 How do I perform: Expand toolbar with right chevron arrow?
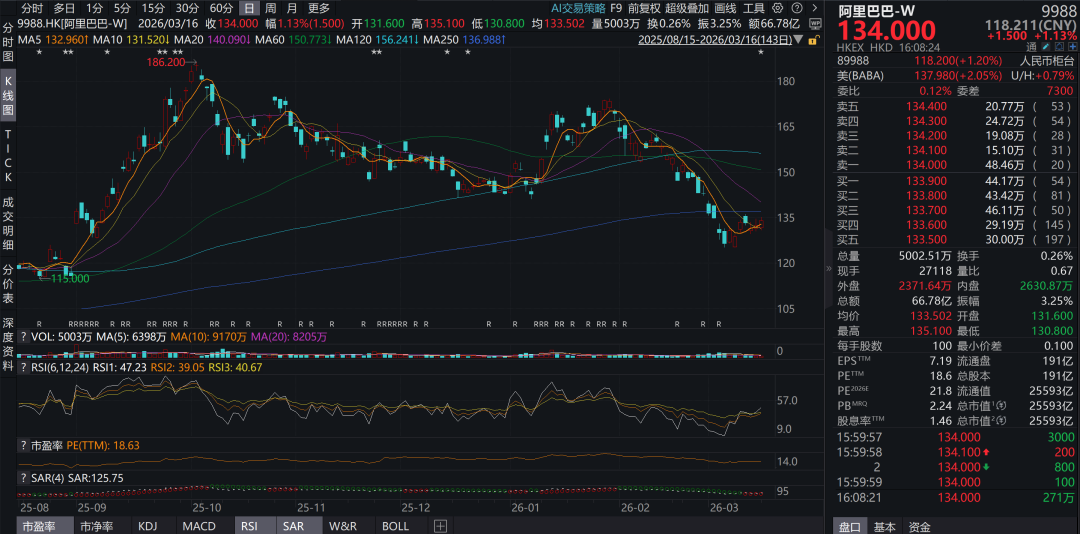pyautogui.click(x=816, y=8)
